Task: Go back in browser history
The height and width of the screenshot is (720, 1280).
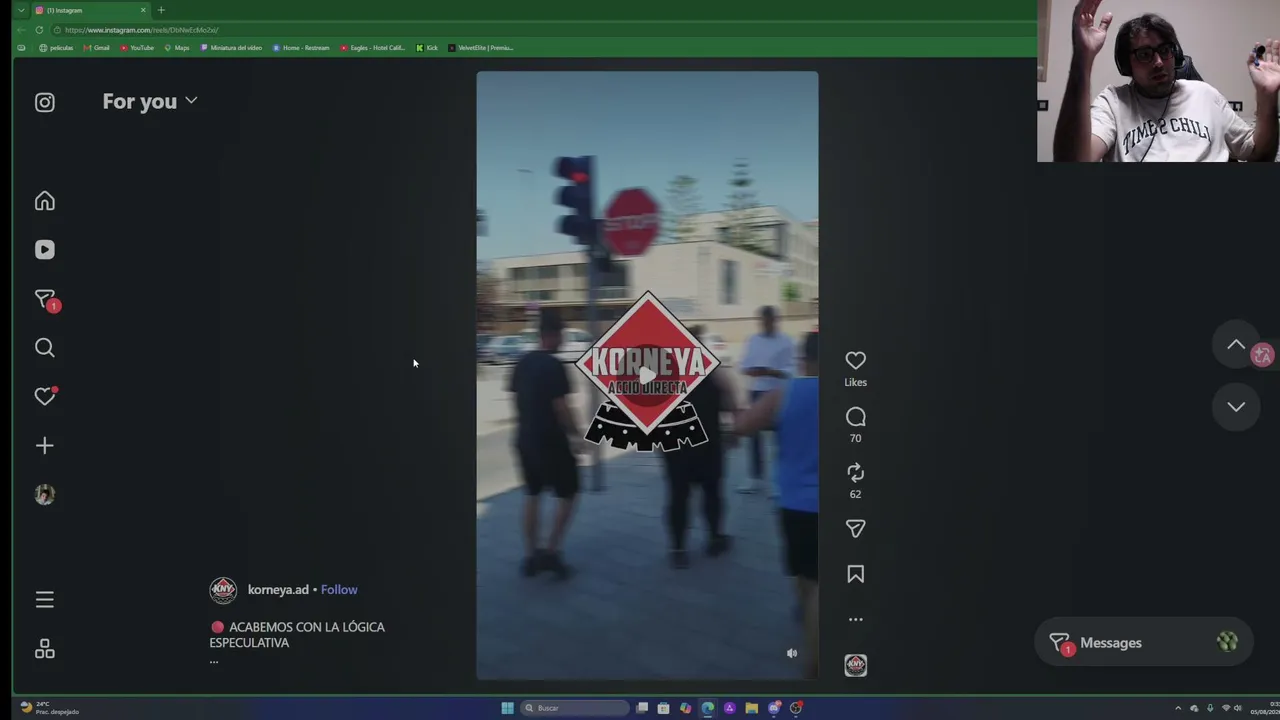Action: click(21, 30)
